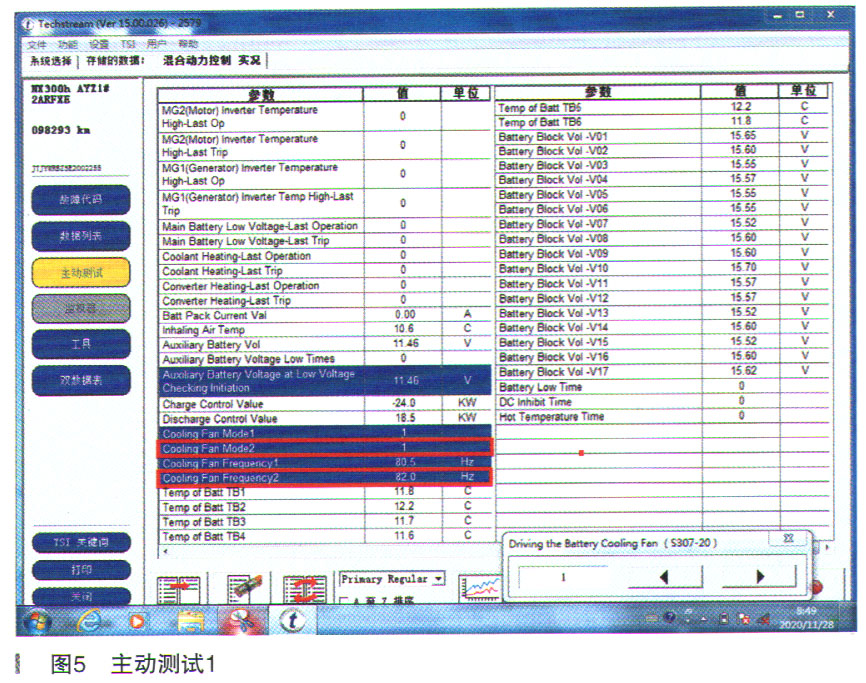Click the fan level value field showing 1
Viewport: 866px width, 683px height.
point(563,578)
